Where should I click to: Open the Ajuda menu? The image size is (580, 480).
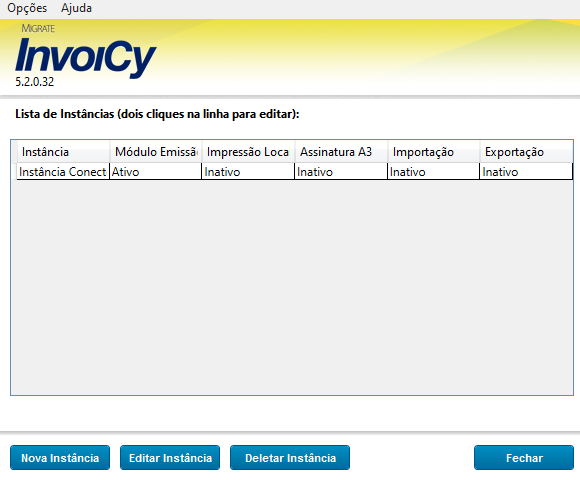click(x=76, y=8)
